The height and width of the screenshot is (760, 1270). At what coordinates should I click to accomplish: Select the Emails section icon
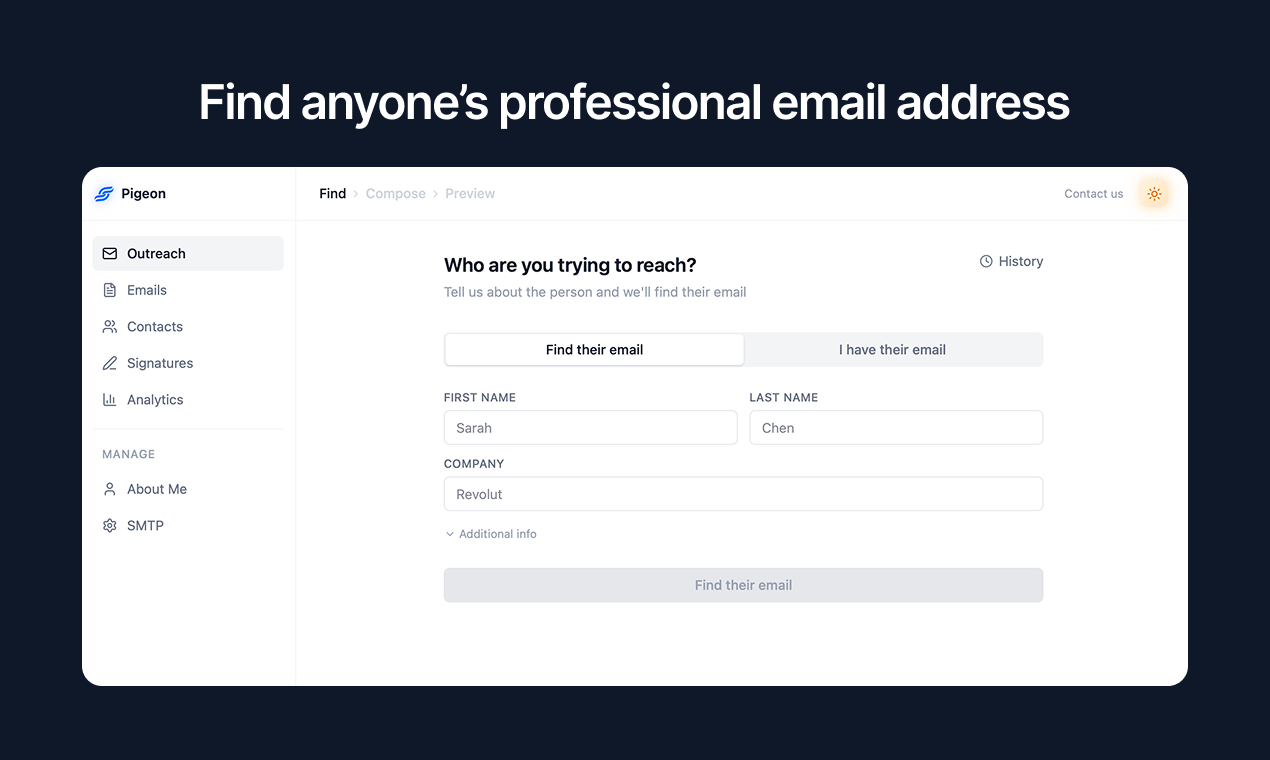[x=110, y=290]
